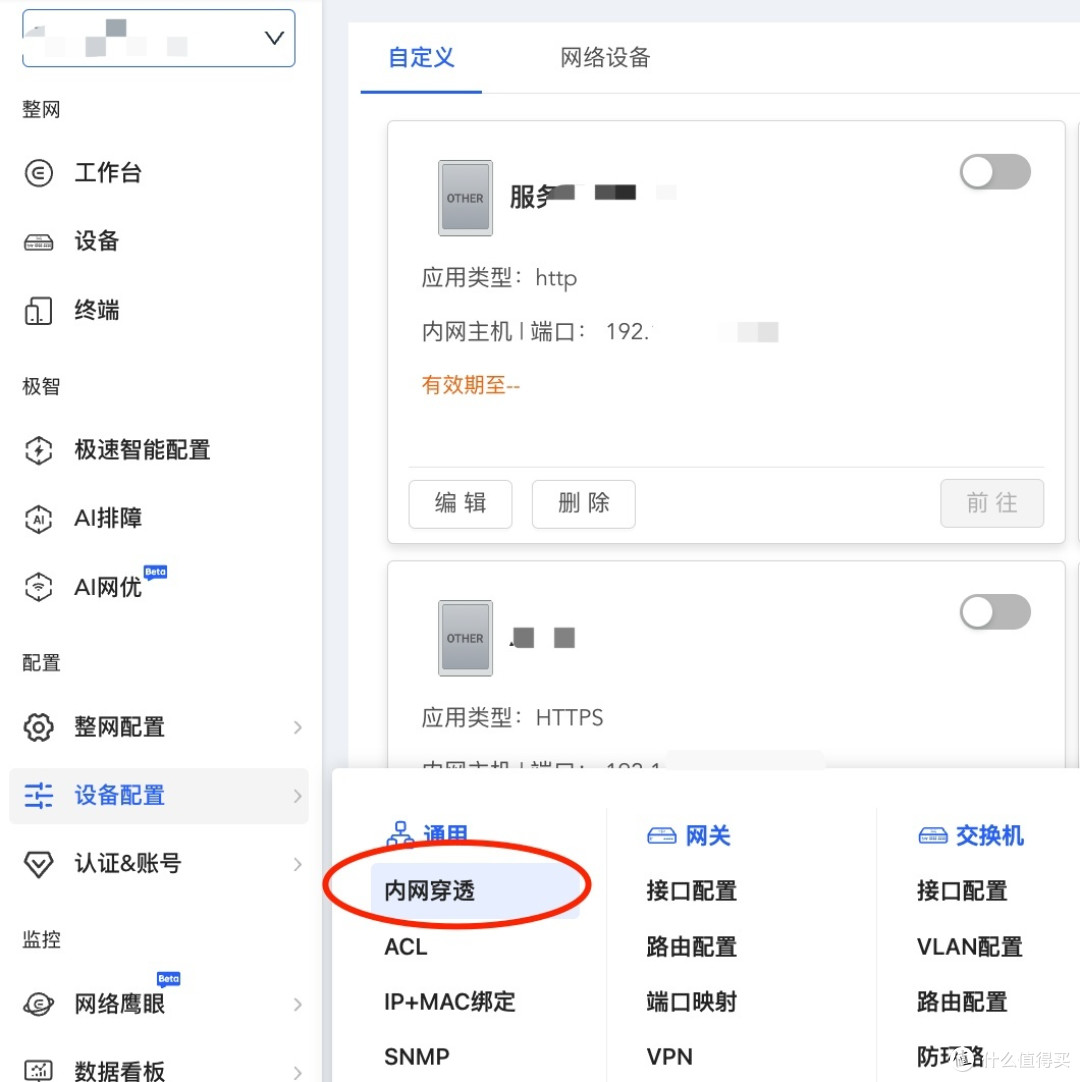Screen dimensions: 1080x1082
Task: Click the 认证&账号 diamond icon
Action: click(x=39, y=864)
